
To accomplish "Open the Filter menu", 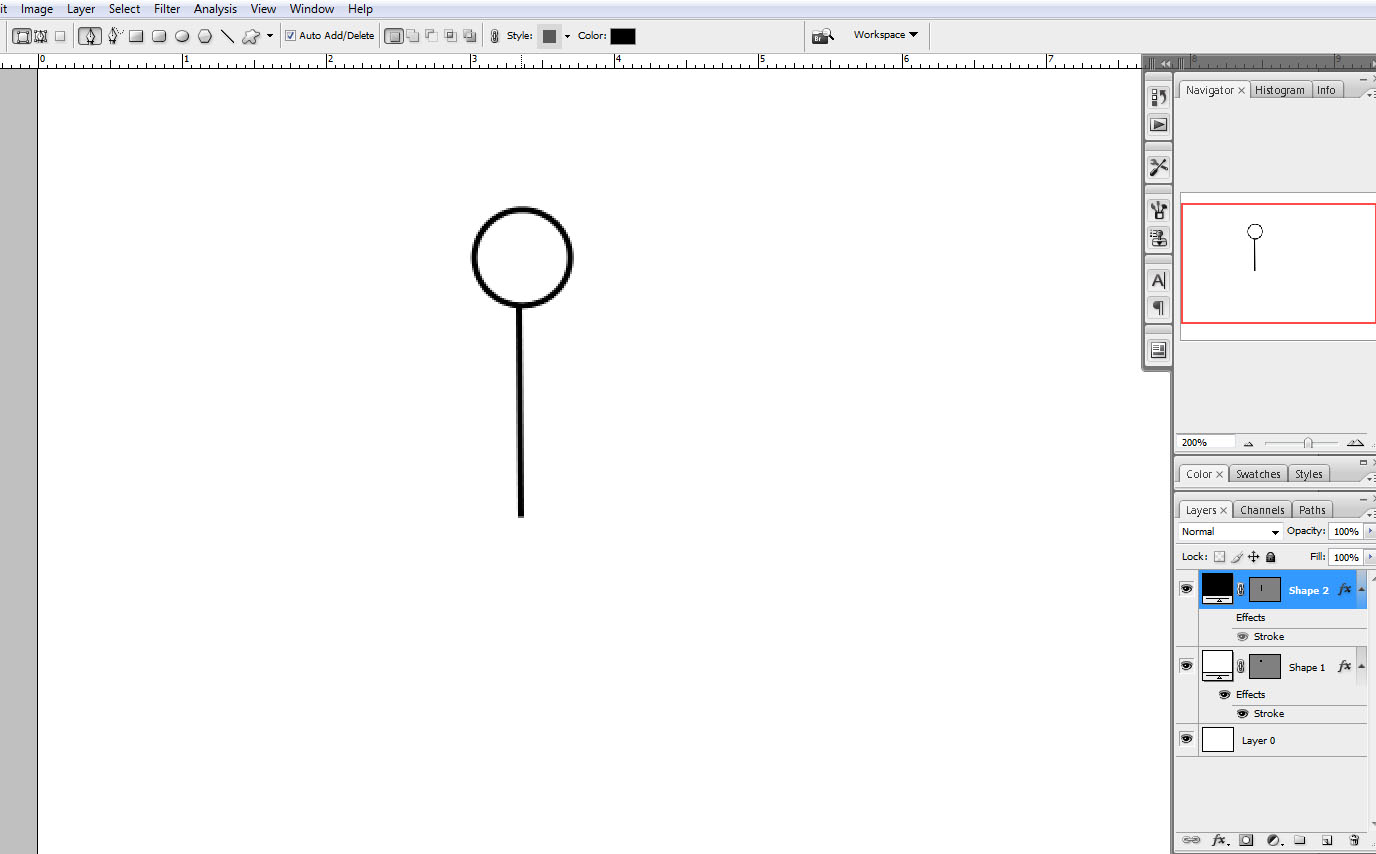I will click(x=166, y=9).
